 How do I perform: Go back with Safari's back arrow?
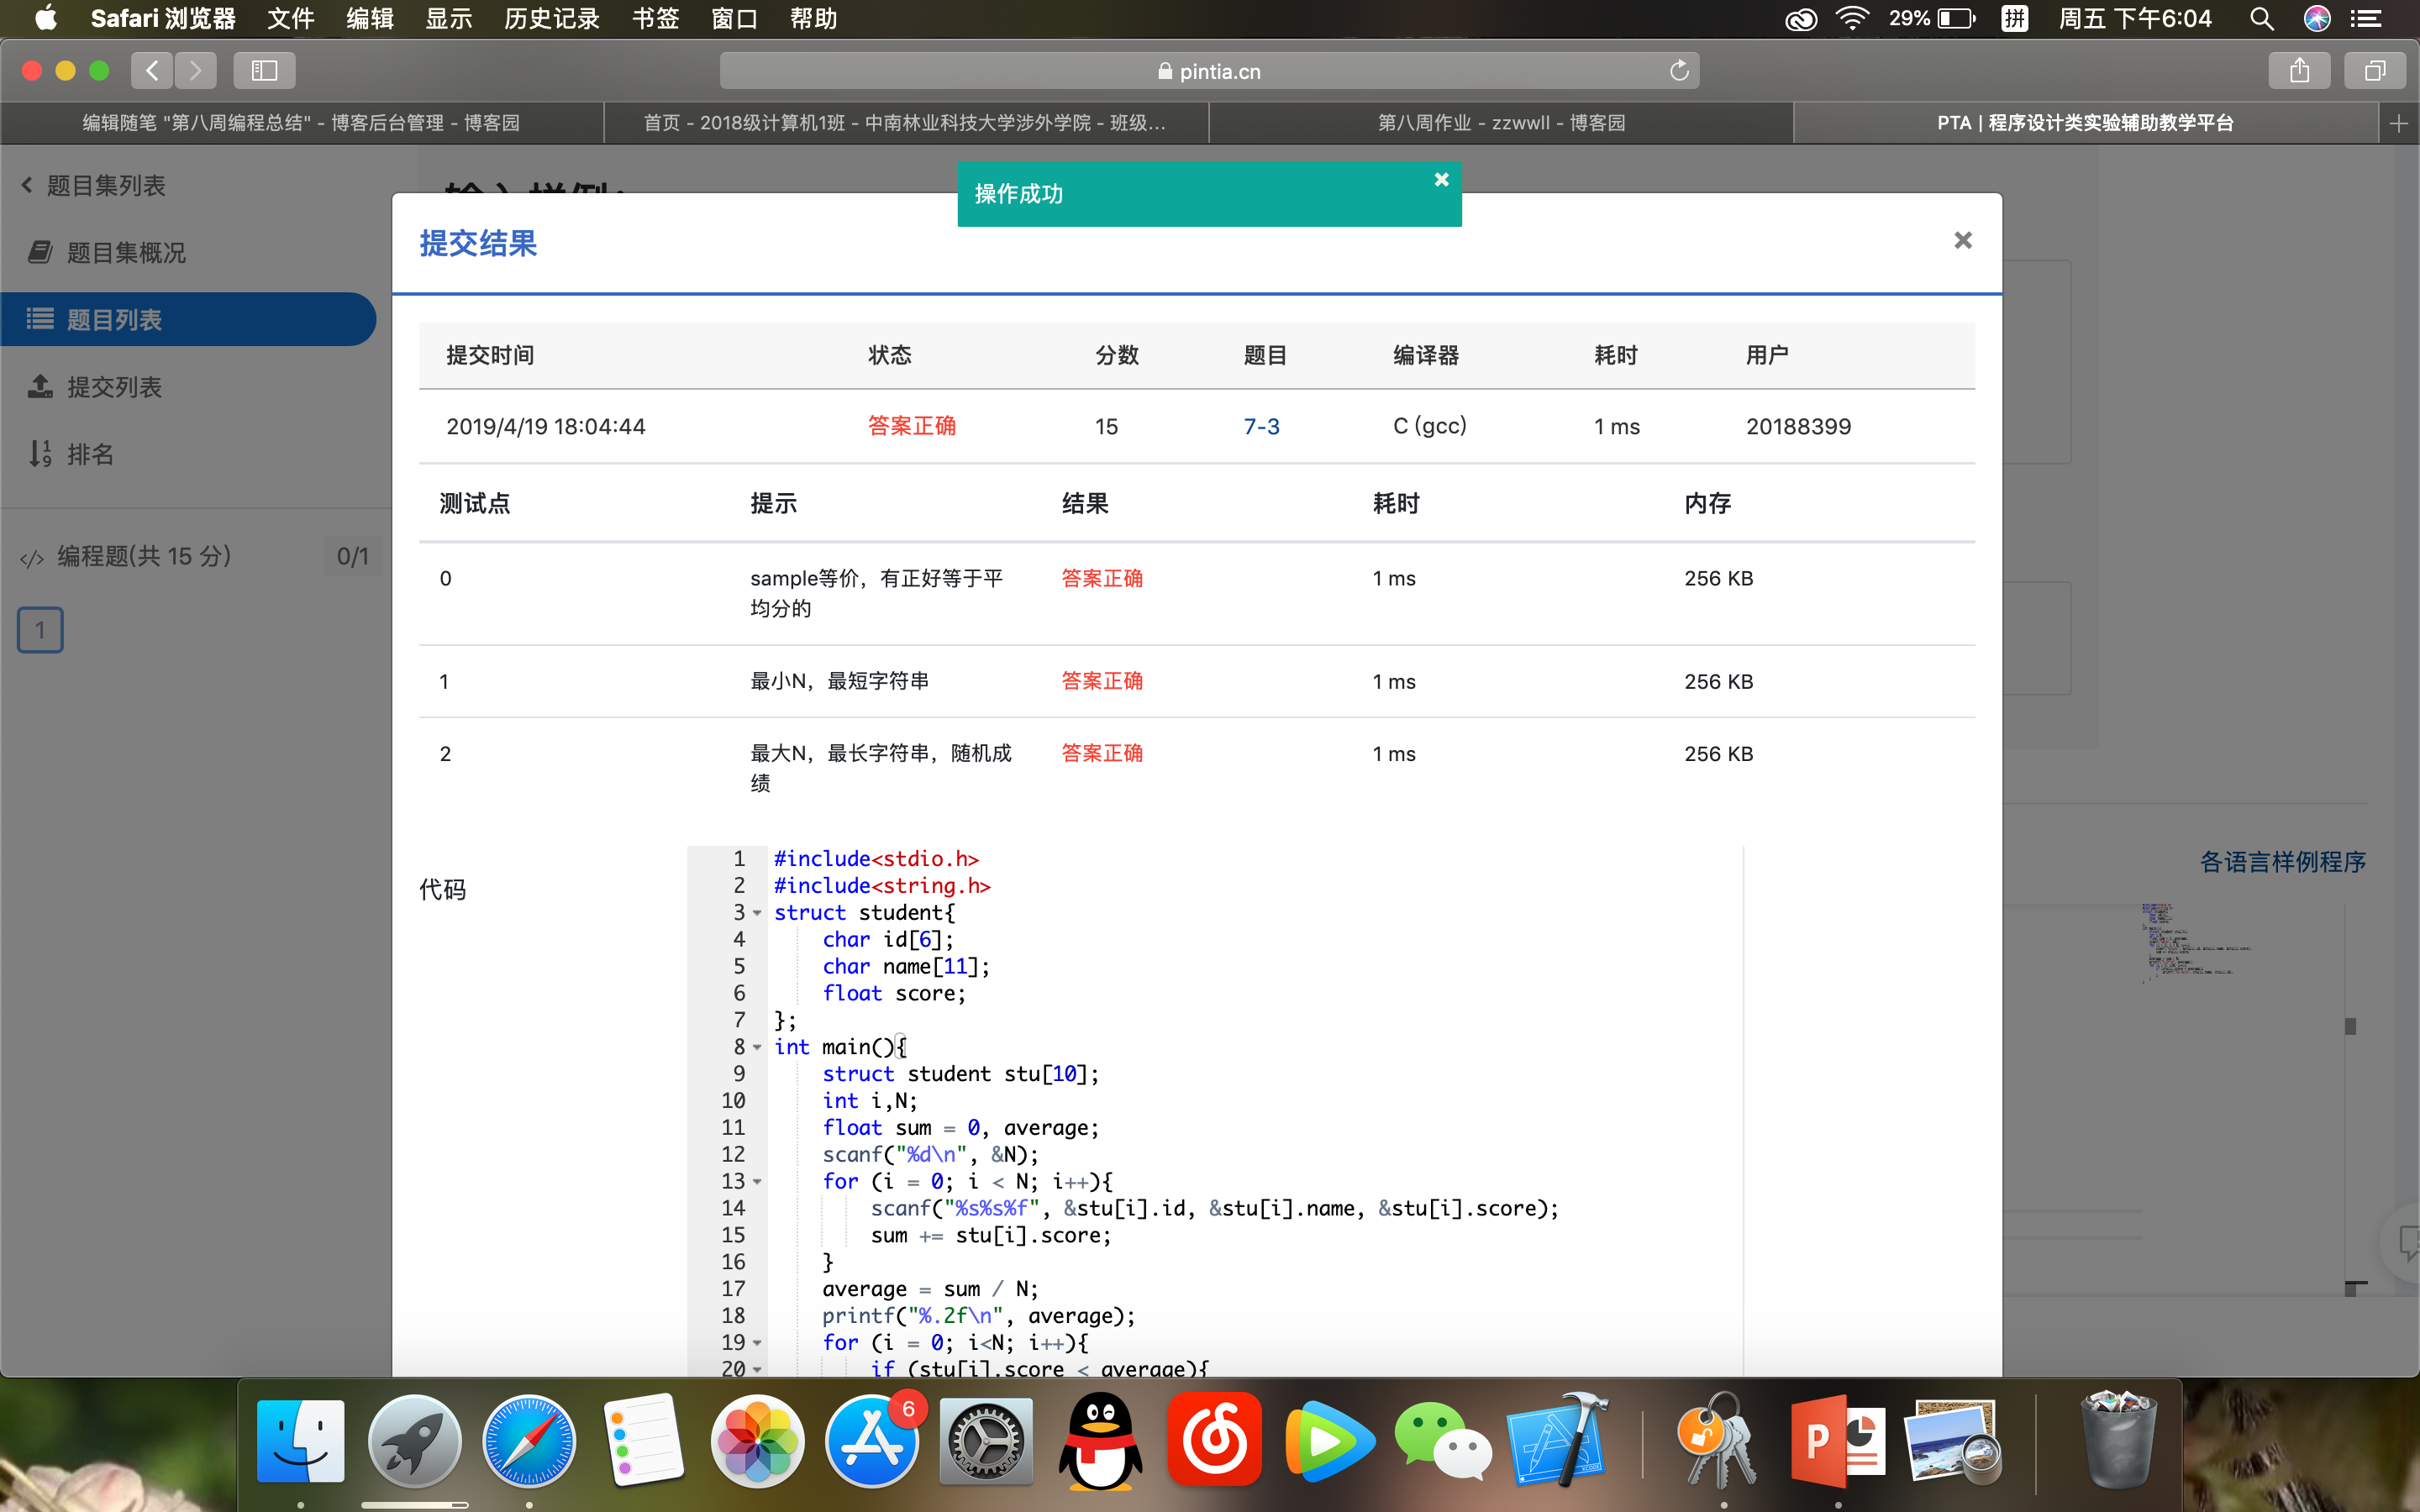[x=152, y=70]
